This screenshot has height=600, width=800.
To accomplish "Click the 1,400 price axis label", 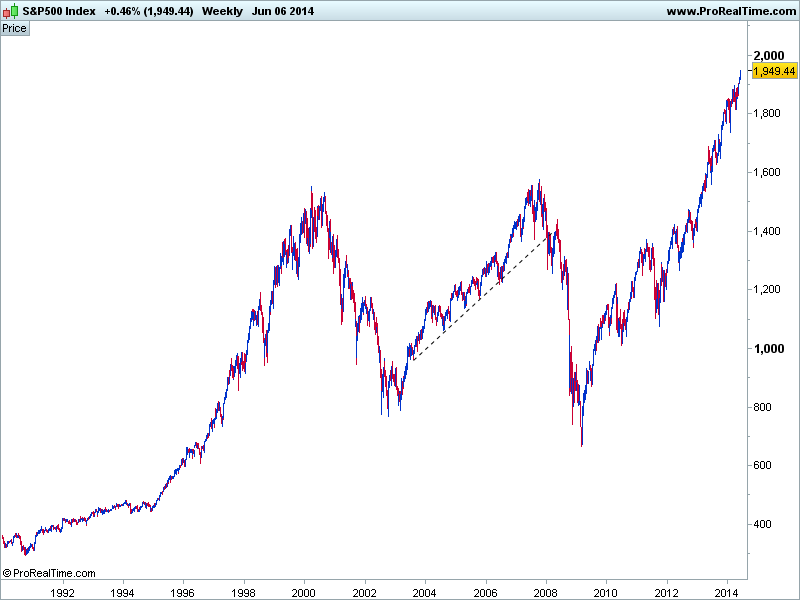I will [767, 231].
